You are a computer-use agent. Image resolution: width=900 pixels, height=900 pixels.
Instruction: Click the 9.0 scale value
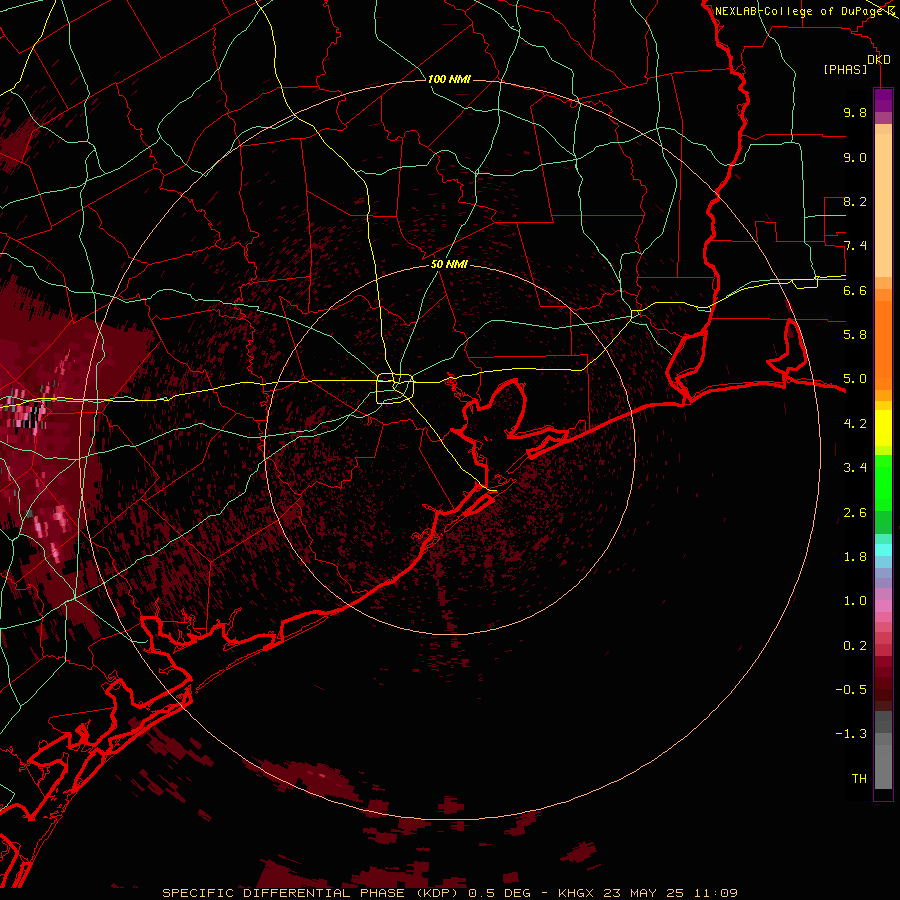pyautogui.click(x=855, y=157)
